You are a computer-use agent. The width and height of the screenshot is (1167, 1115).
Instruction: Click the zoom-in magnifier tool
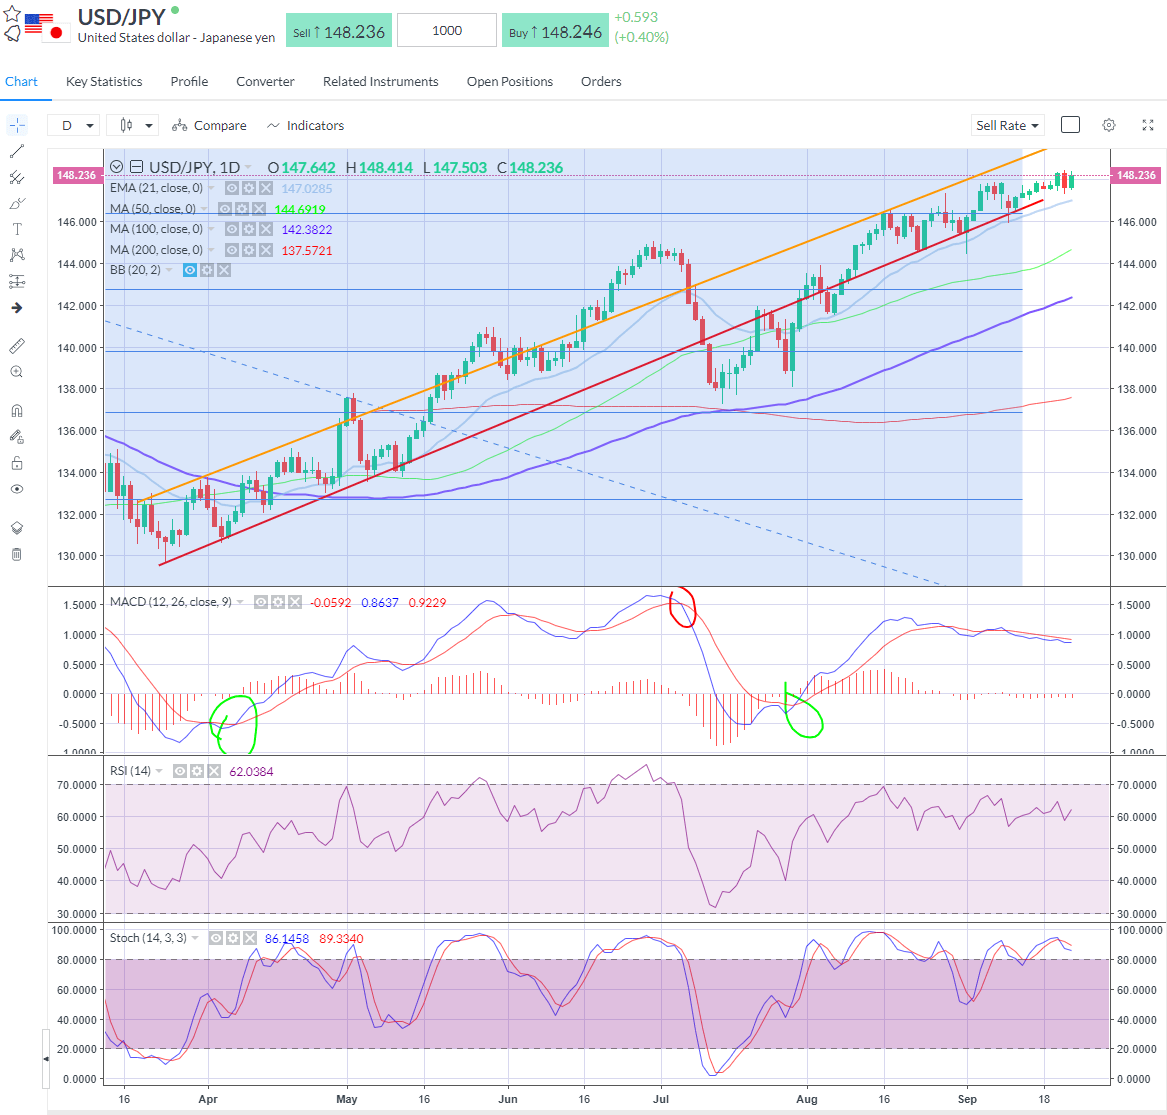click(17, 372)
